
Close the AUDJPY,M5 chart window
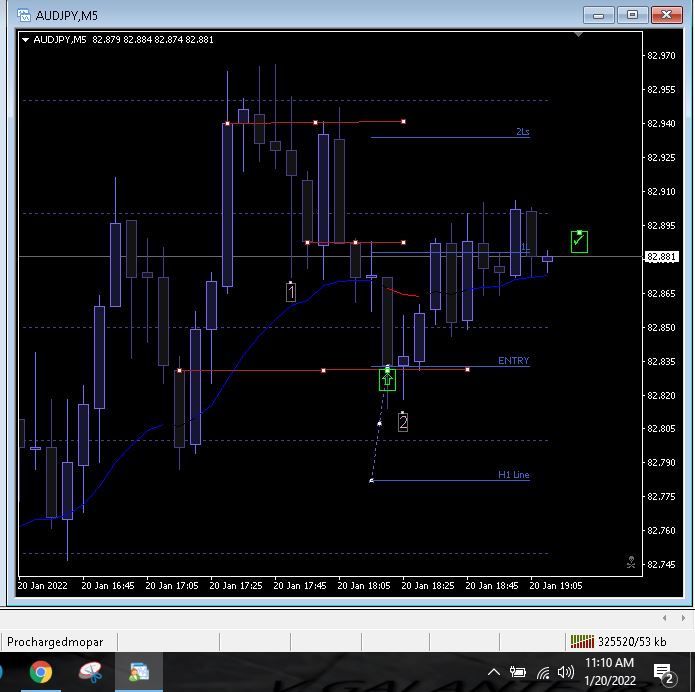(x=666, y=16)
